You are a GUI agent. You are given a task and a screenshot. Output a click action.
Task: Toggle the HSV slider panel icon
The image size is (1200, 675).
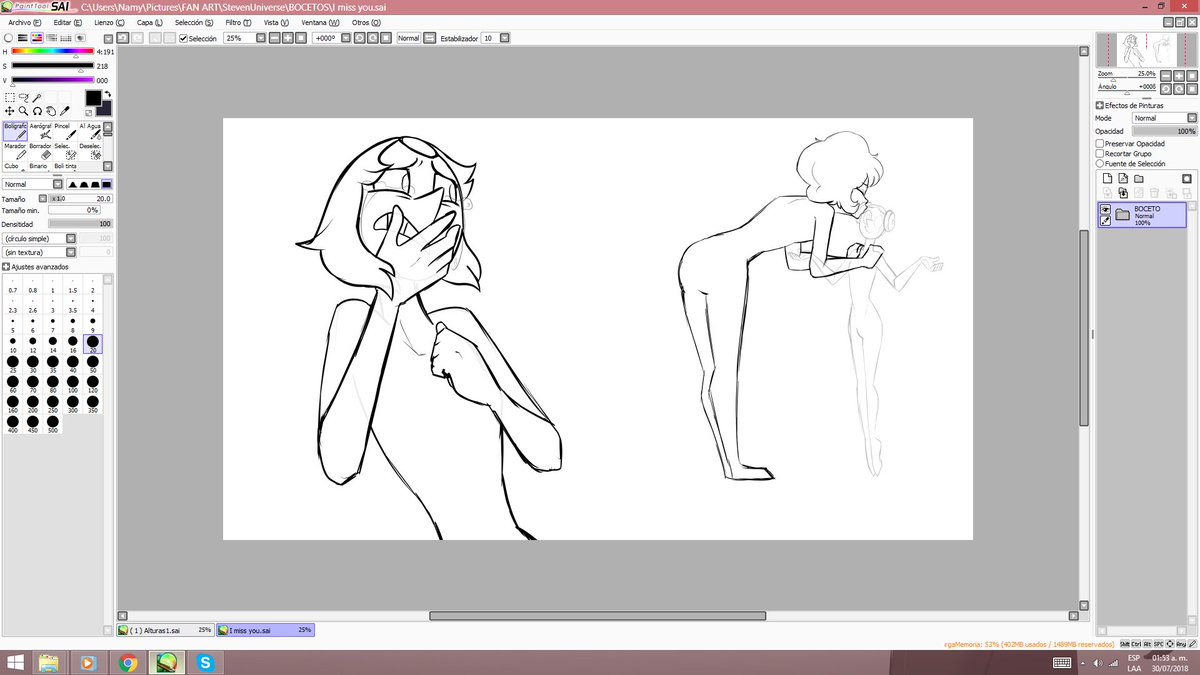(x=37, y=38)
